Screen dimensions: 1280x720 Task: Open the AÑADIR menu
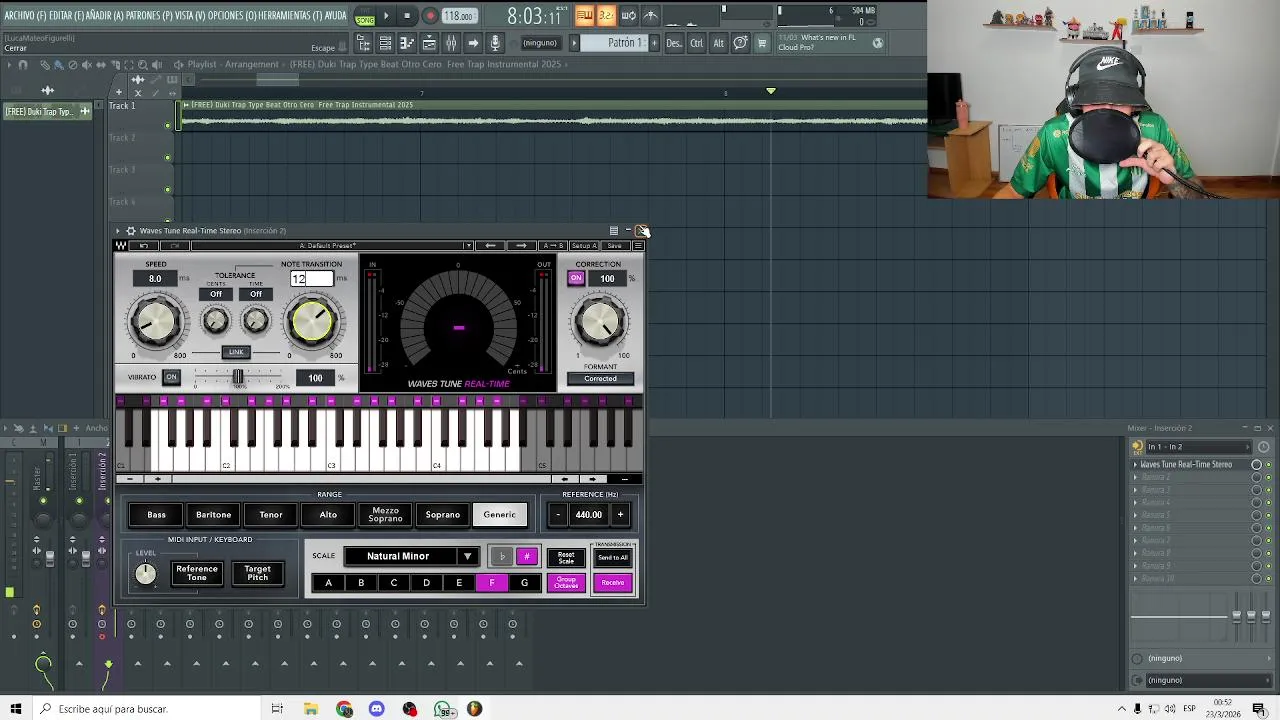(106, 16)
